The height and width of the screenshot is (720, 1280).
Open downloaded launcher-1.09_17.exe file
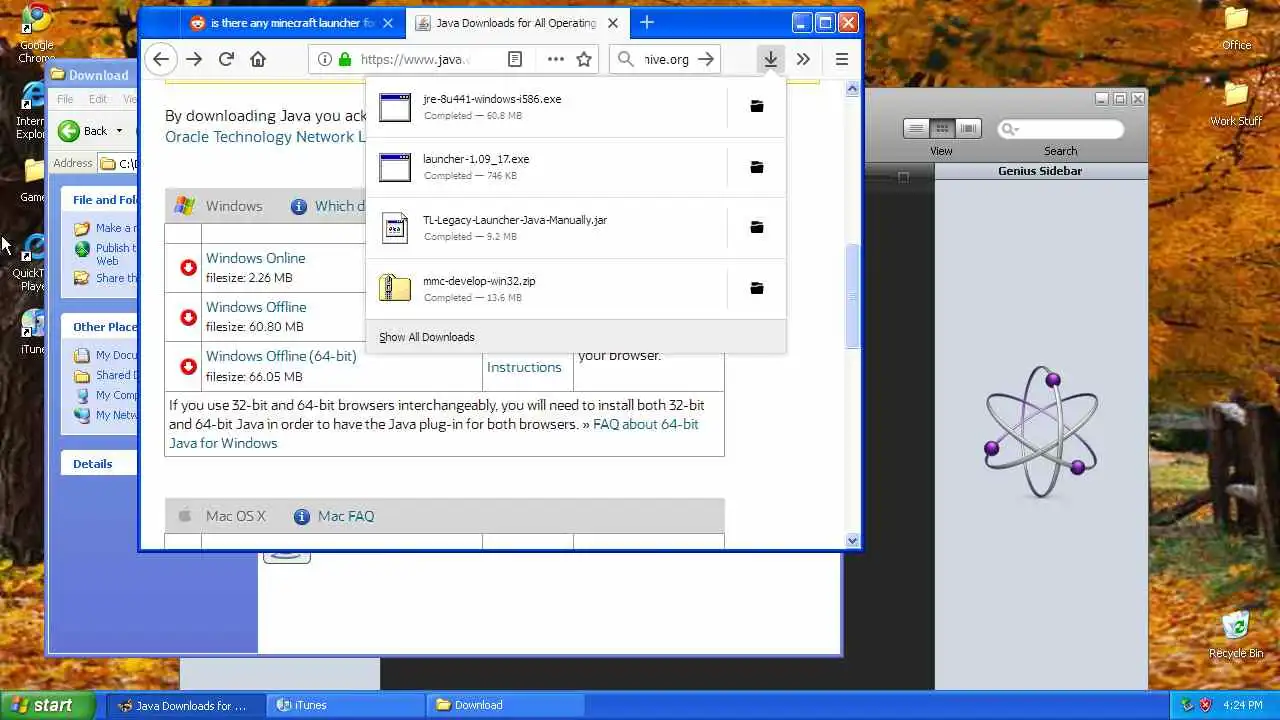click(547, 167)
